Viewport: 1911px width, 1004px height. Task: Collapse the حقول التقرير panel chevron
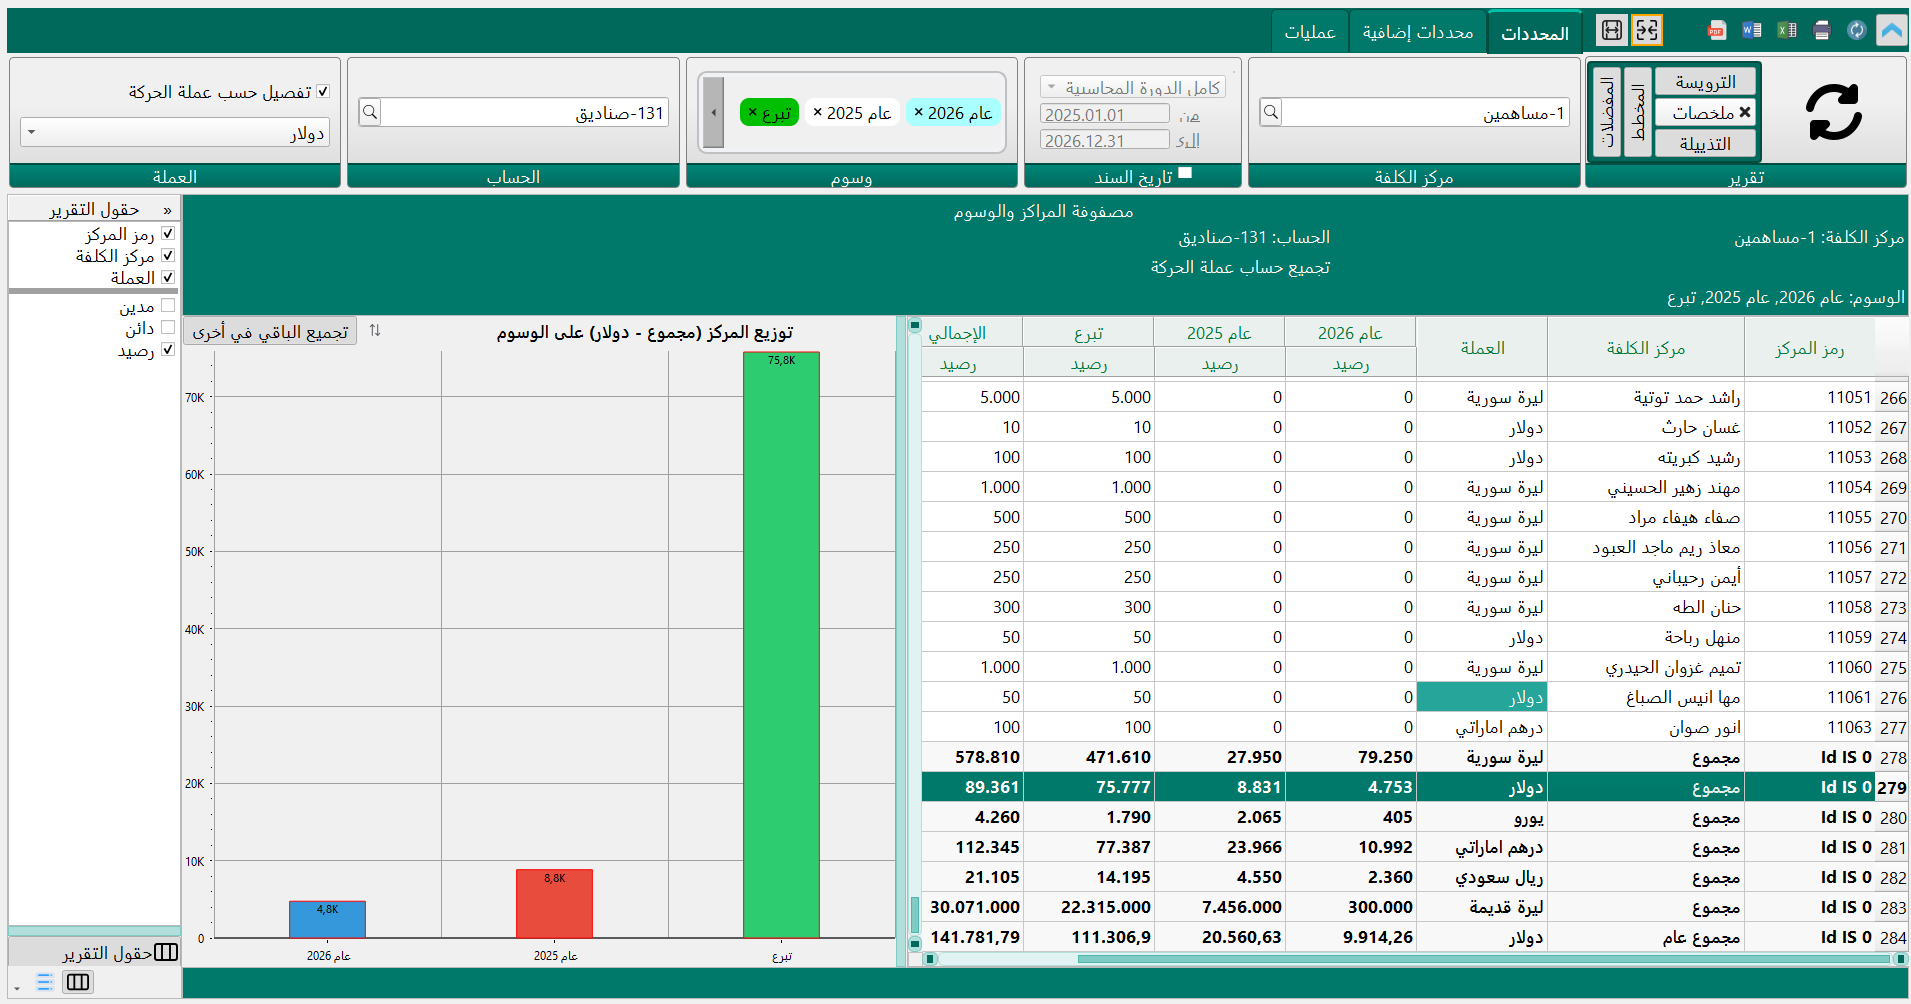click(x=168, y=210)
